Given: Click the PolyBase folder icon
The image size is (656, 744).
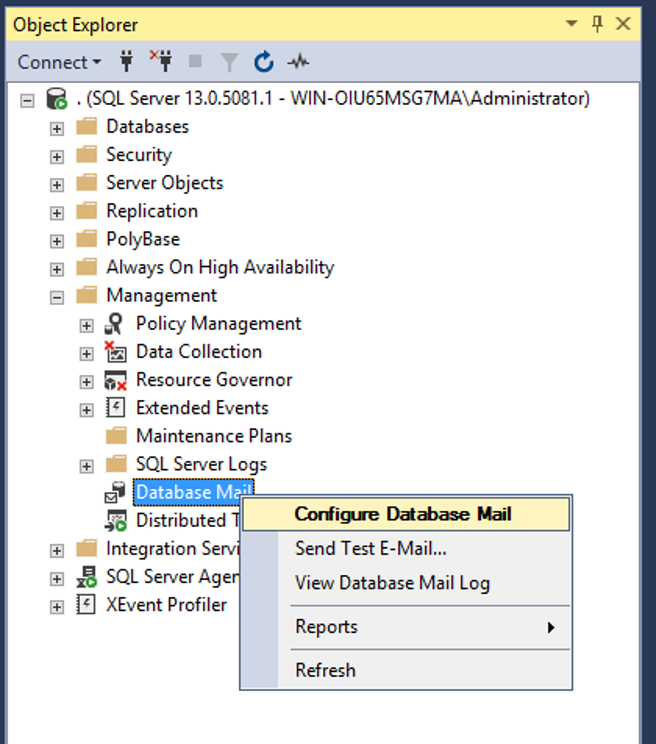Looking at the screenshot, I should (87, 239).
